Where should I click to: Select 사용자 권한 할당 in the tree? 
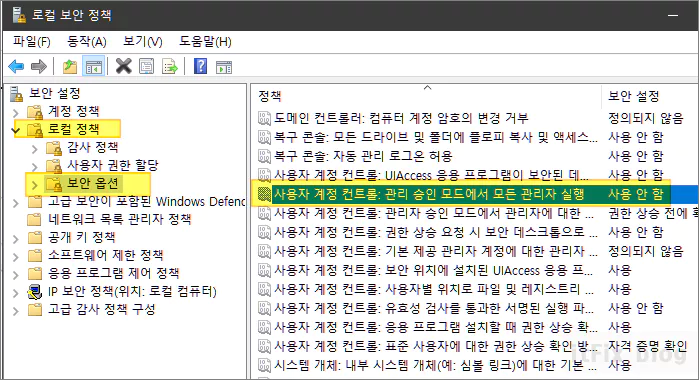113,165
